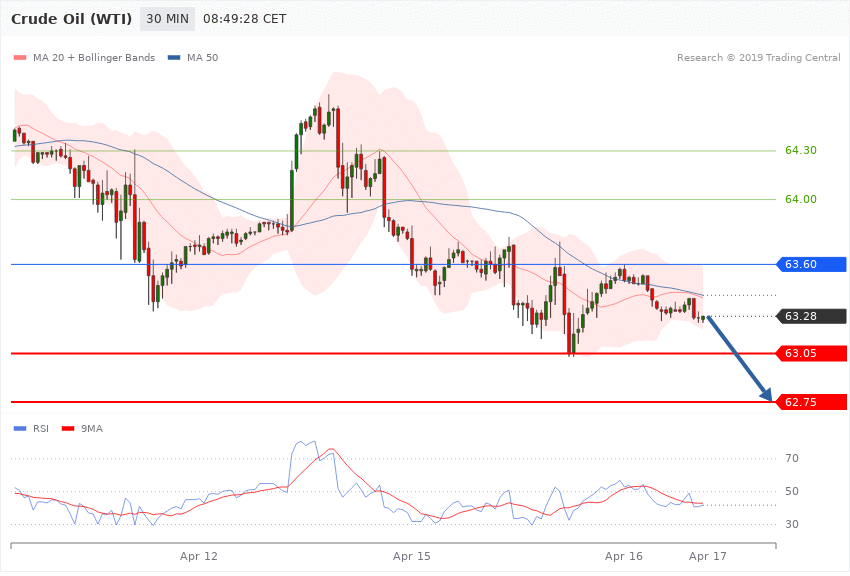Click the red 63.05 support price tag
The width and height of the screenshot is (850, 576).
[x=812, y=353]
